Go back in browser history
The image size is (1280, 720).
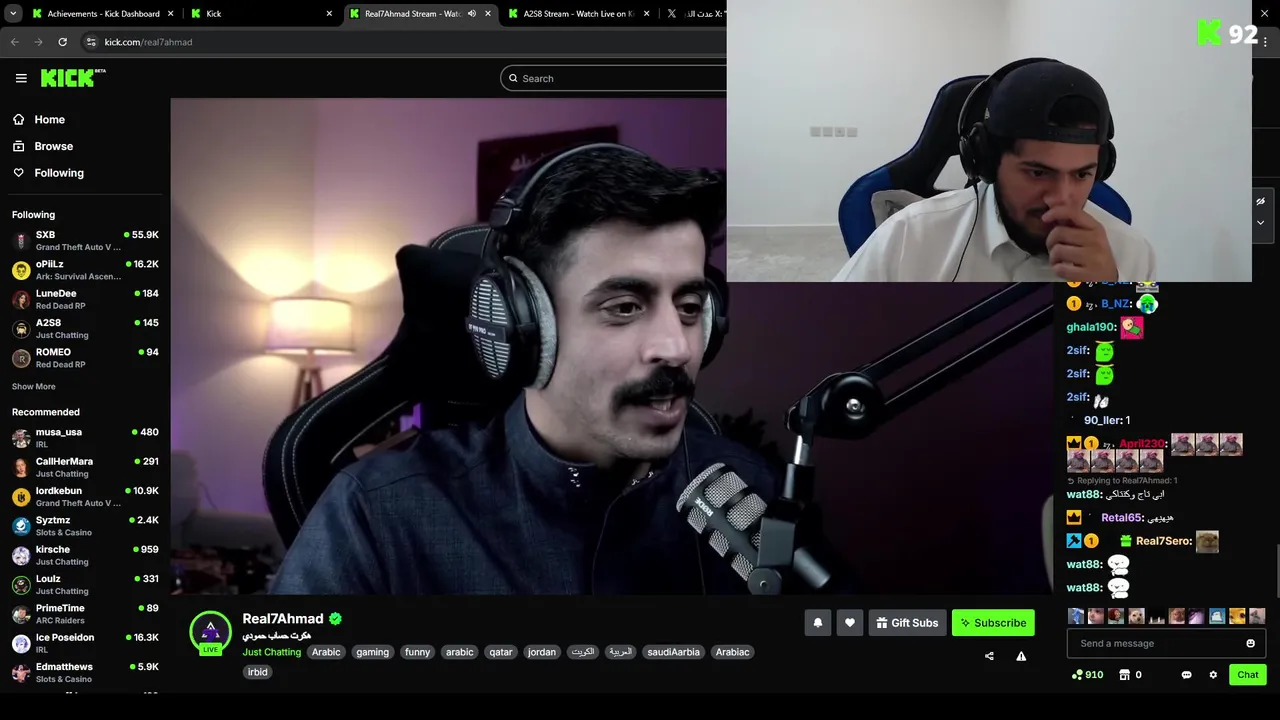(x=14, y=42)
